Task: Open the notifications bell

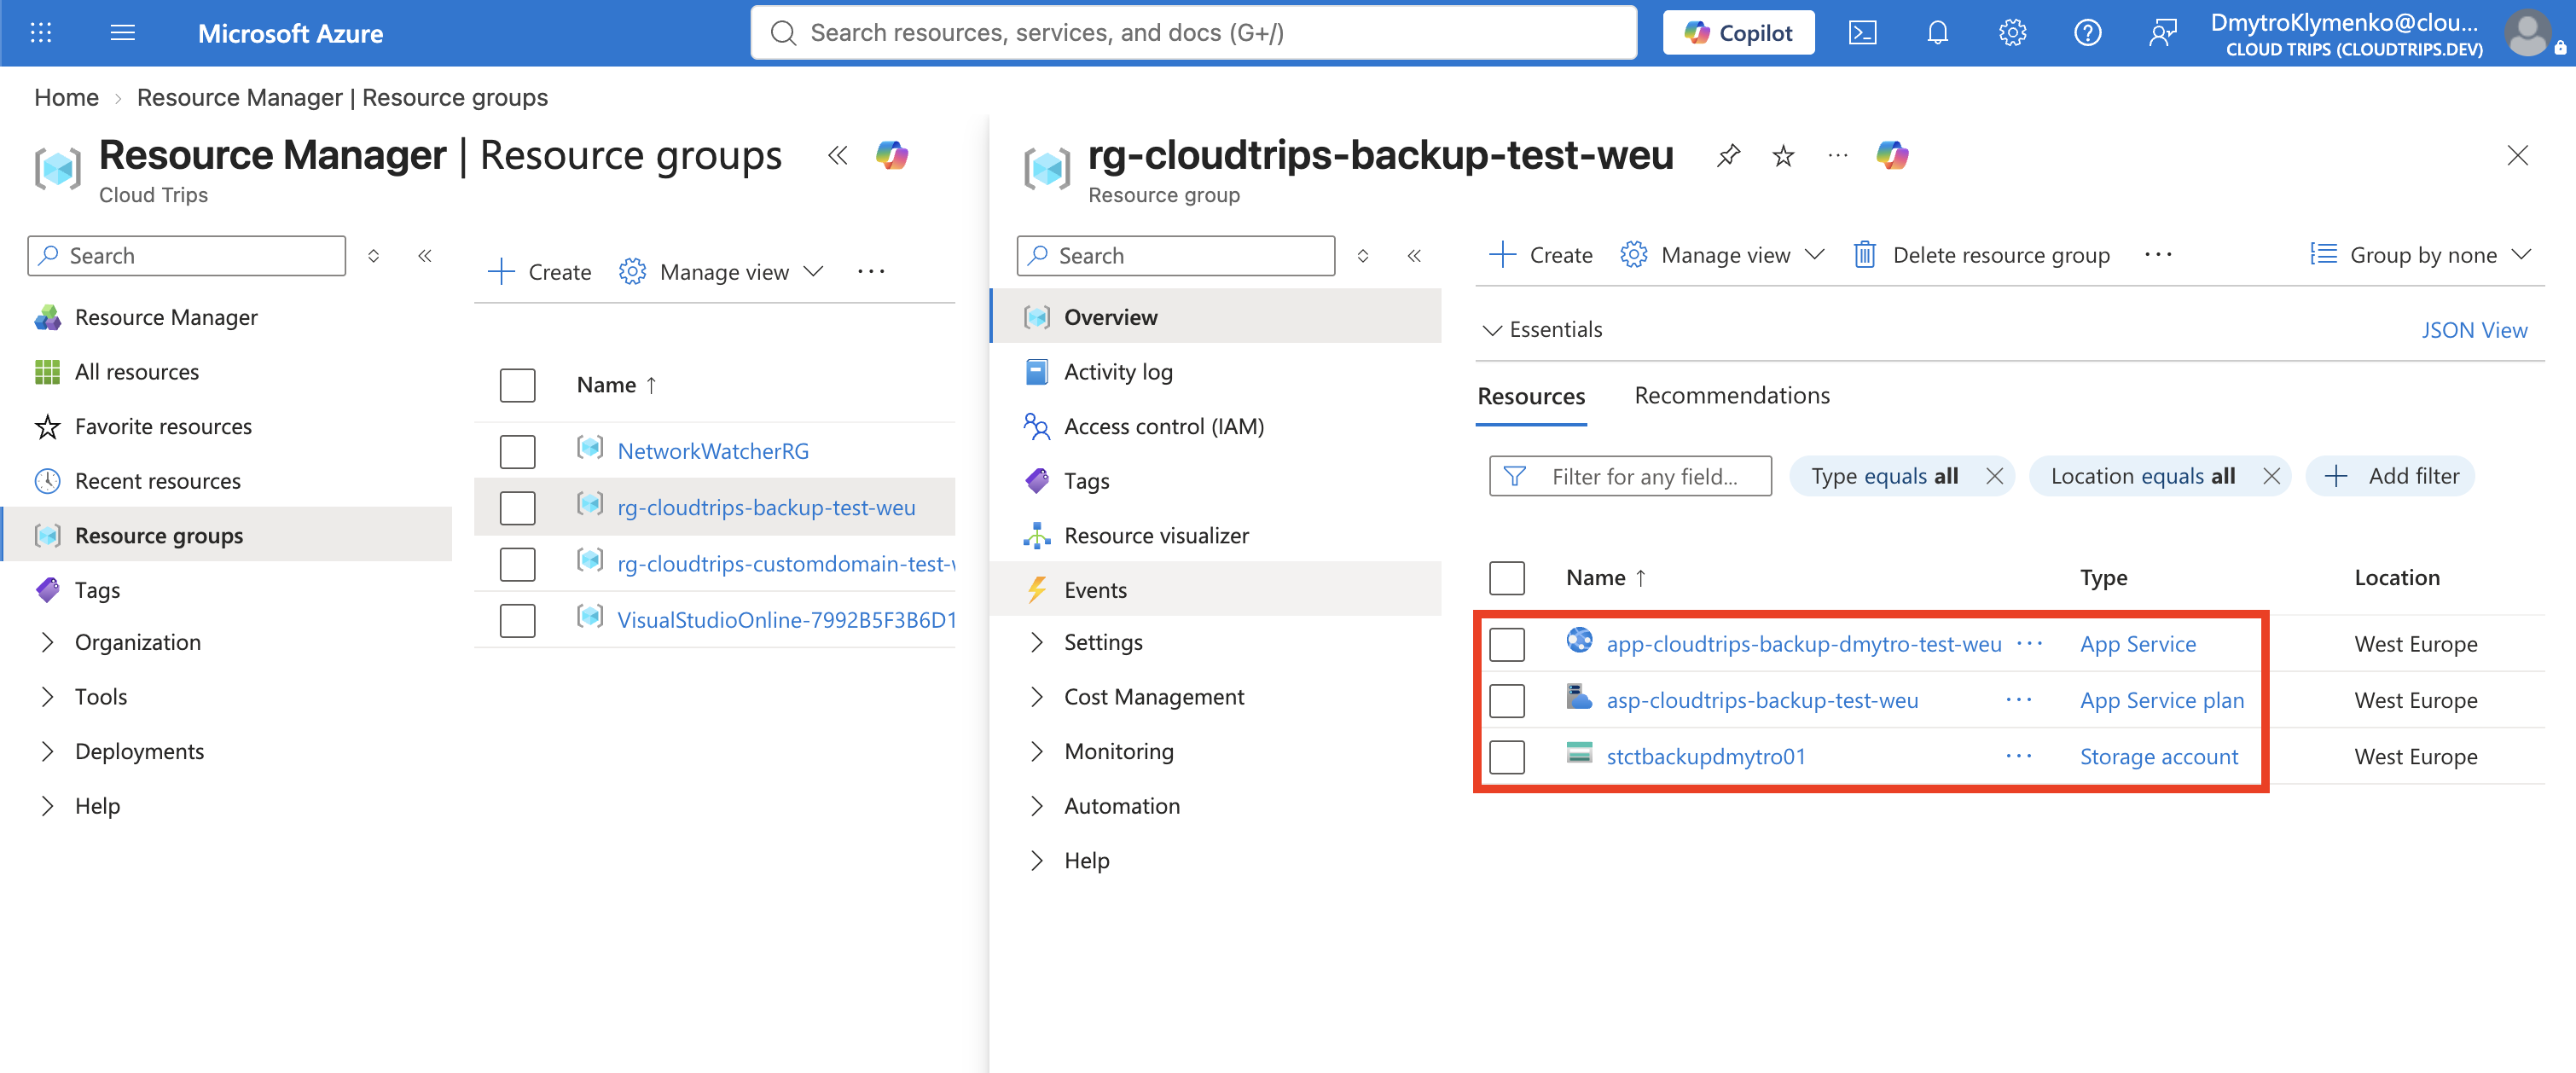Action: click(1937, 33)
